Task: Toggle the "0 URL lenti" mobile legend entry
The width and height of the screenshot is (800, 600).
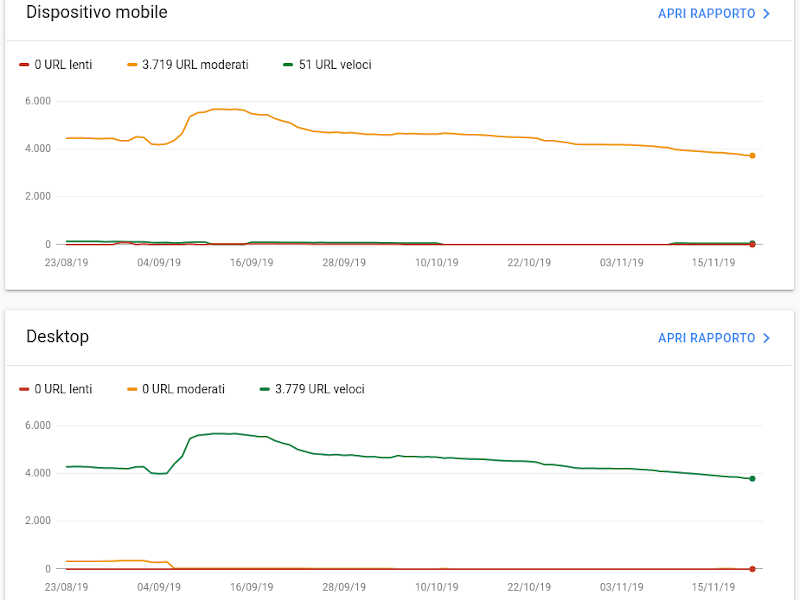Action: click(56, 64)
